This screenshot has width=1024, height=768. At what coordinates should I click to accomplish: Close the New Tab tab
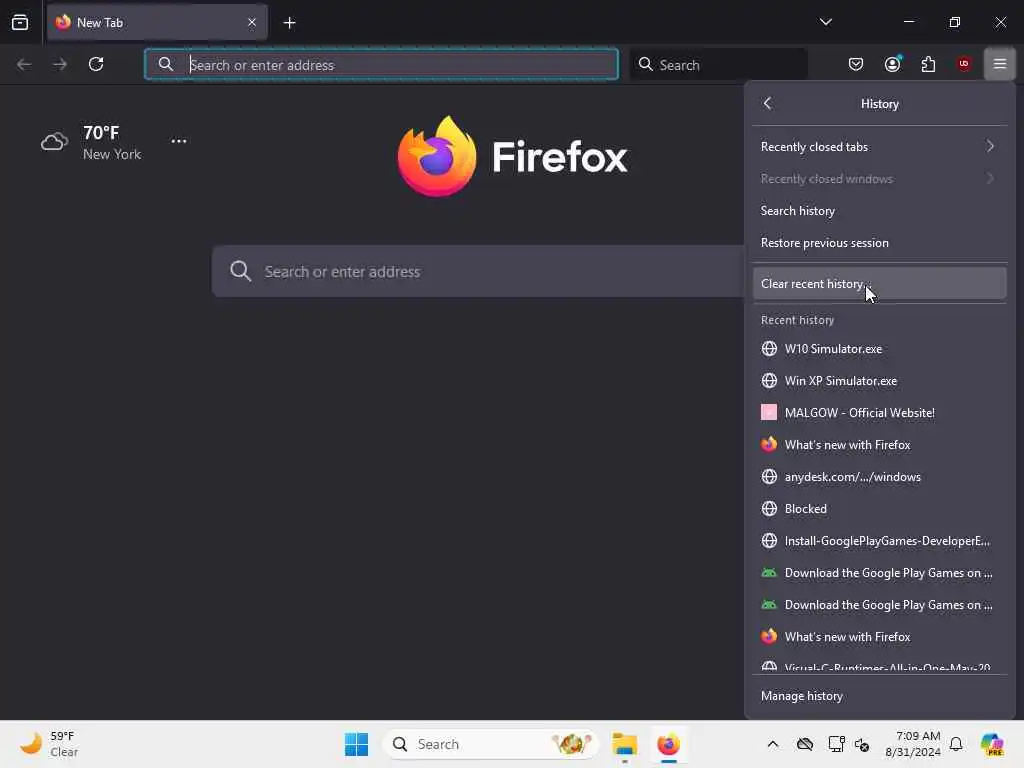coord(251,22)
